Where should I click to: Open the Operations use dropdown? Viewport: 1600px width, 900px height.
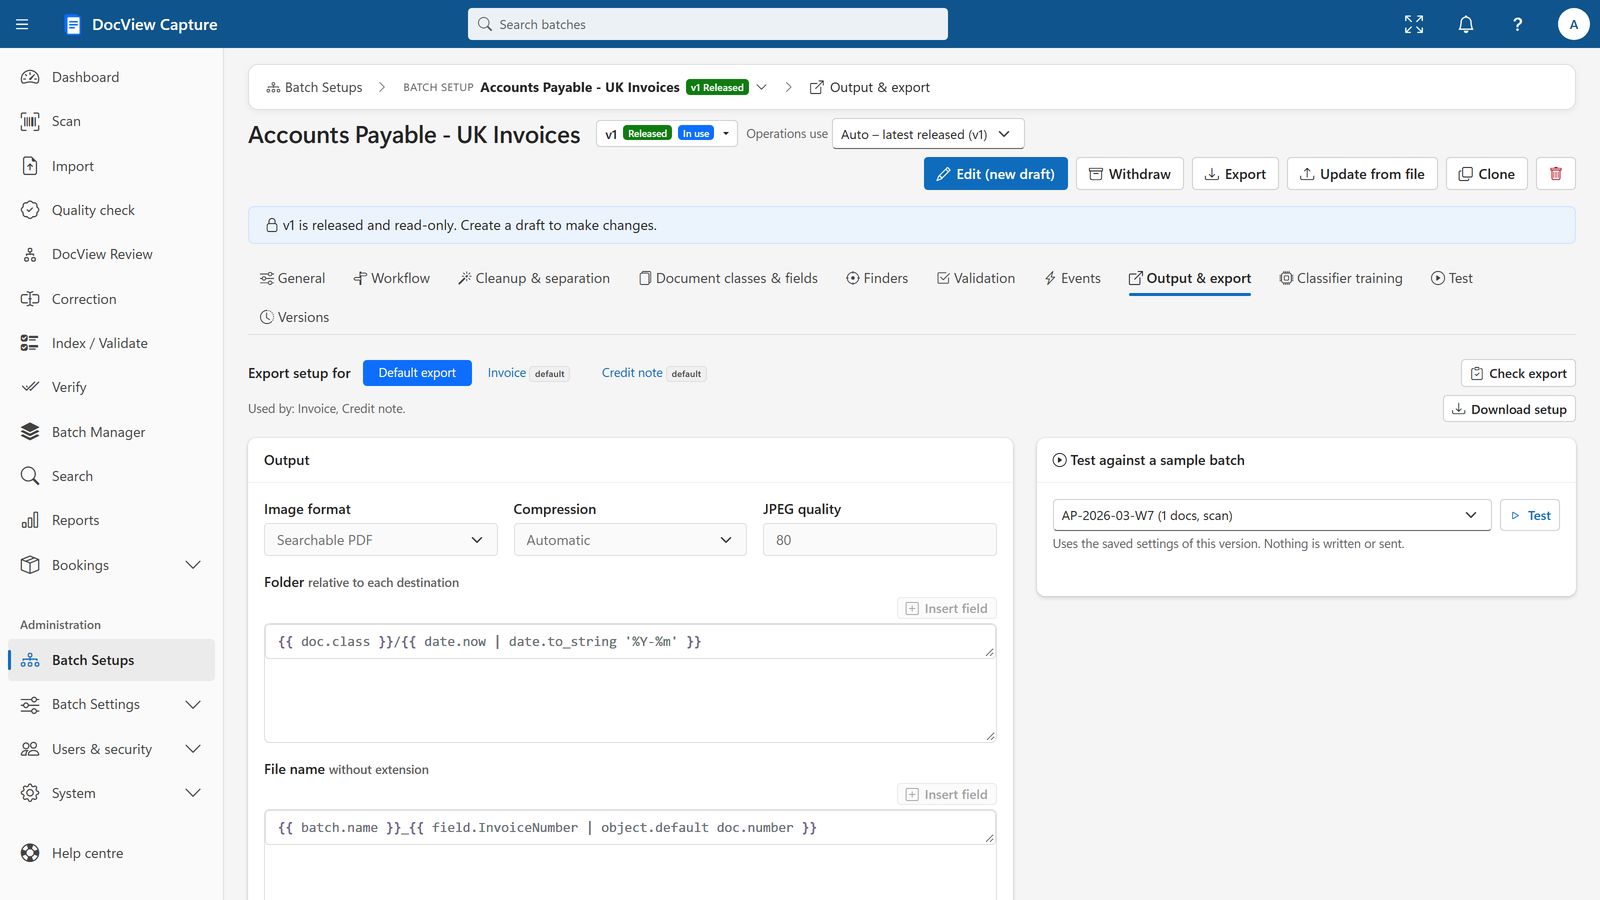click(x=928, y=134)
